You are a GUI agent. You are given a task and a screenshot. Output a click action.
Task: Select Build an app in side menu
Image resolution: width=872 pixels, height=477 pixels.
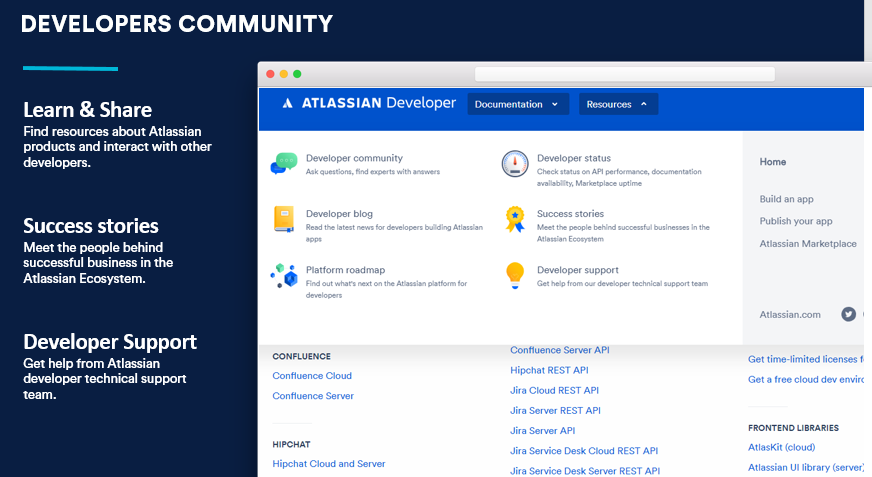786,199
